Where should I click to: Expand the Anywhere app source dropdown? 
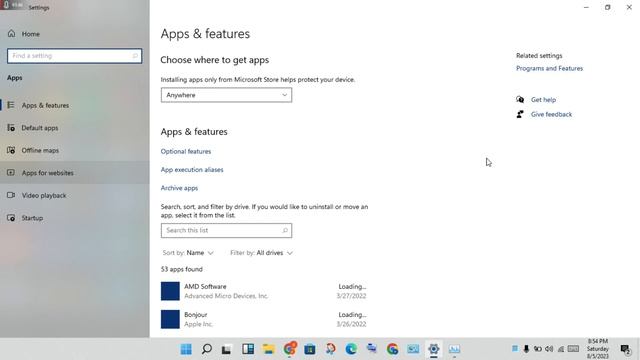point(226,95)
